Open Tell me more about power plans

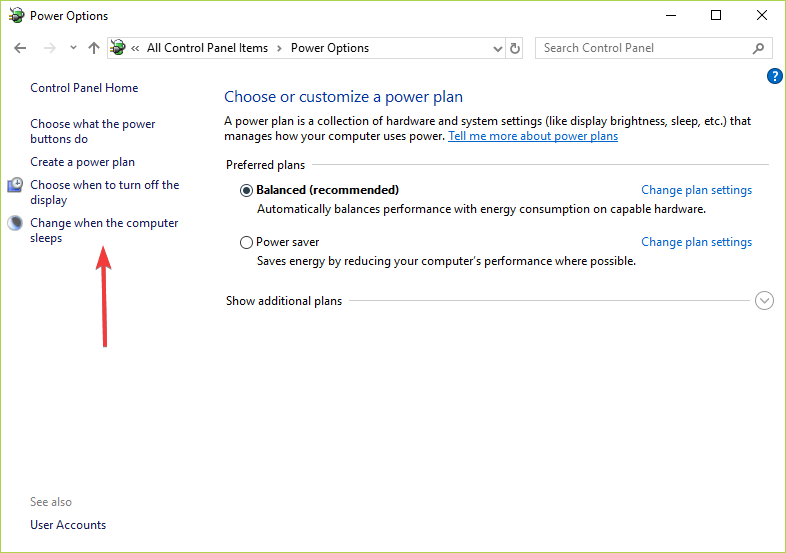click(x=533, y=136)
